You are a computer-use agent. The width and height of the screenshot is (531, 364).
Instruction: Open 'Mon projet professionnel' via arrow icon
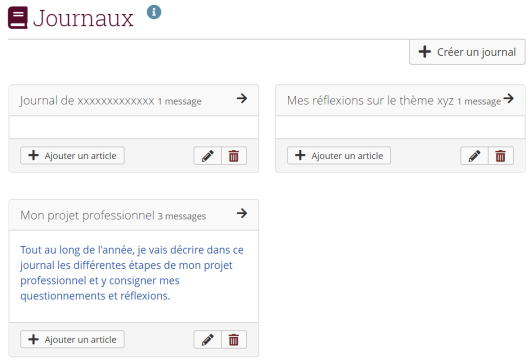242,213
